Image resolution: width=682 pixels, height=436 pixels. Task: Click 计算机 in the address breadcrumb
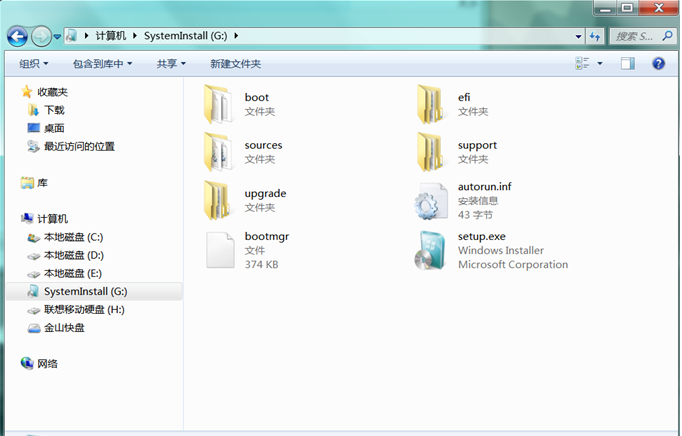[x=111, y=36]
